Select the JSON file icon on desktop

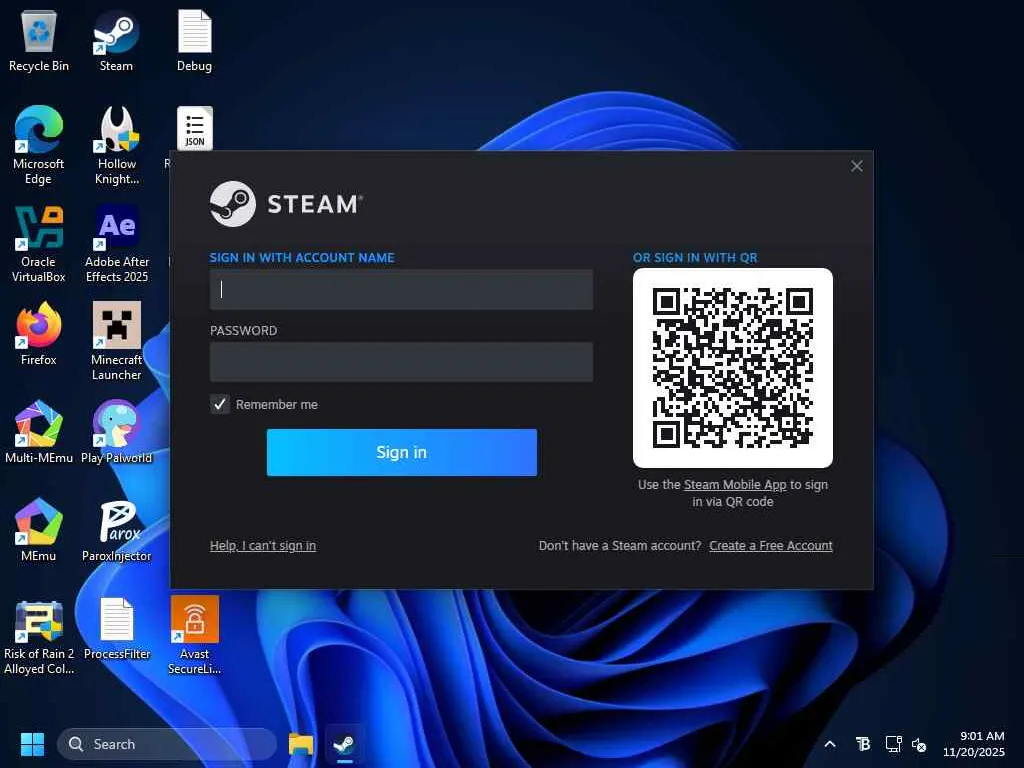[x=195, y=128]
